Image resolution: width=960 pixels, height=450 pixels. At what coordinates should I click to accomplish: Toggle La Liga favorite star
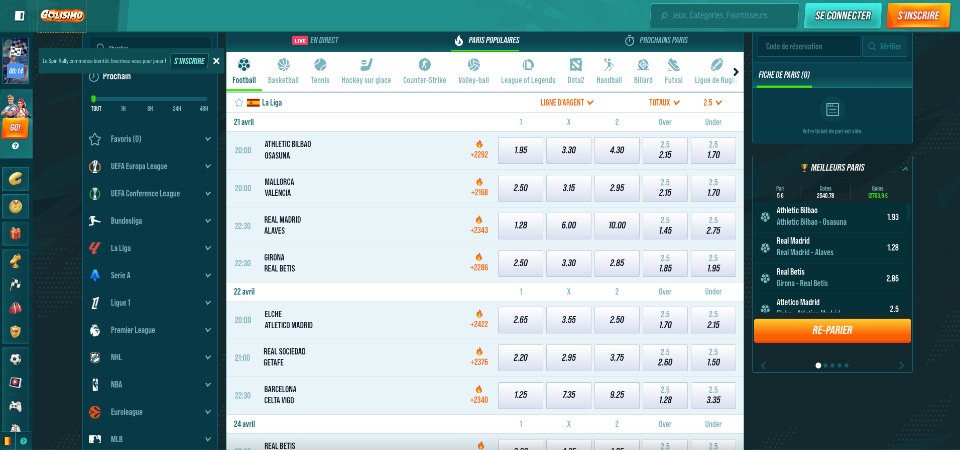tap(239, 103)
